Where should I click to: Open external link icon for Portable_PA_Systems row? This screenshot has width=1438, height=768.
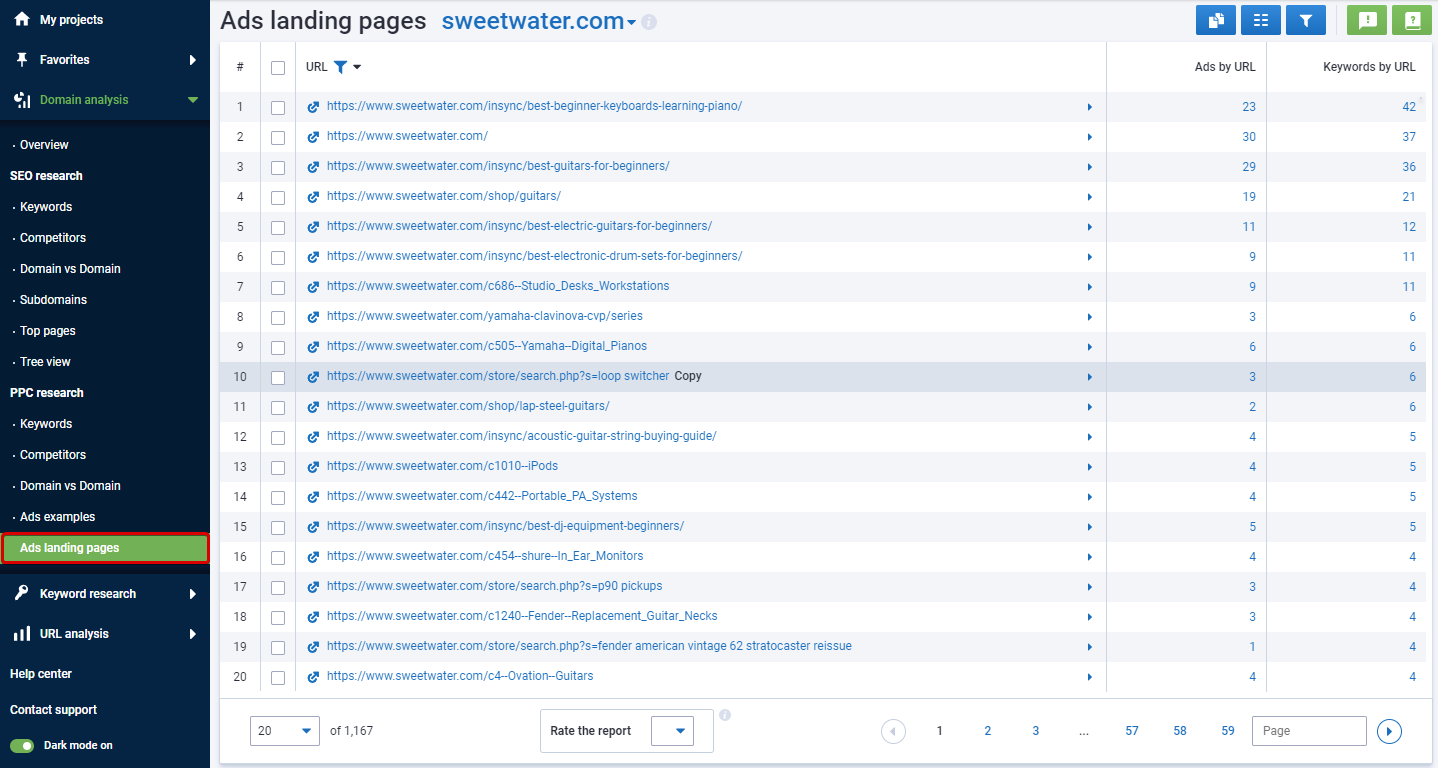(x=313, y=497)
